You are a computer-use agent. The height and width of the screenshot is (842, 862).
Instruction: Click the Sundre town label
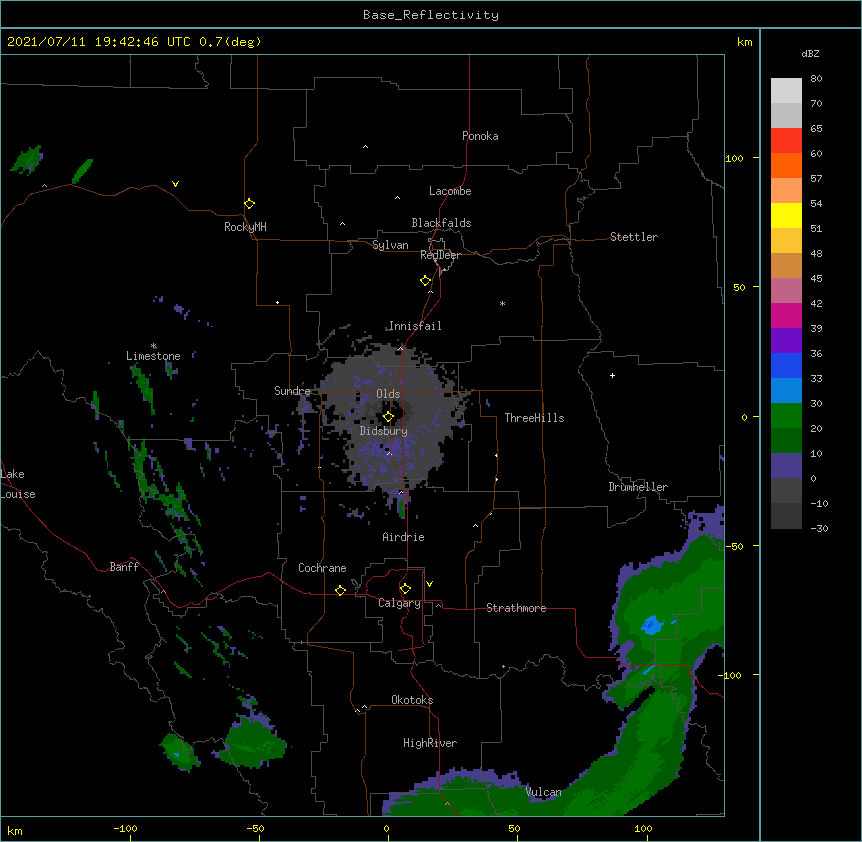point(292,391)
